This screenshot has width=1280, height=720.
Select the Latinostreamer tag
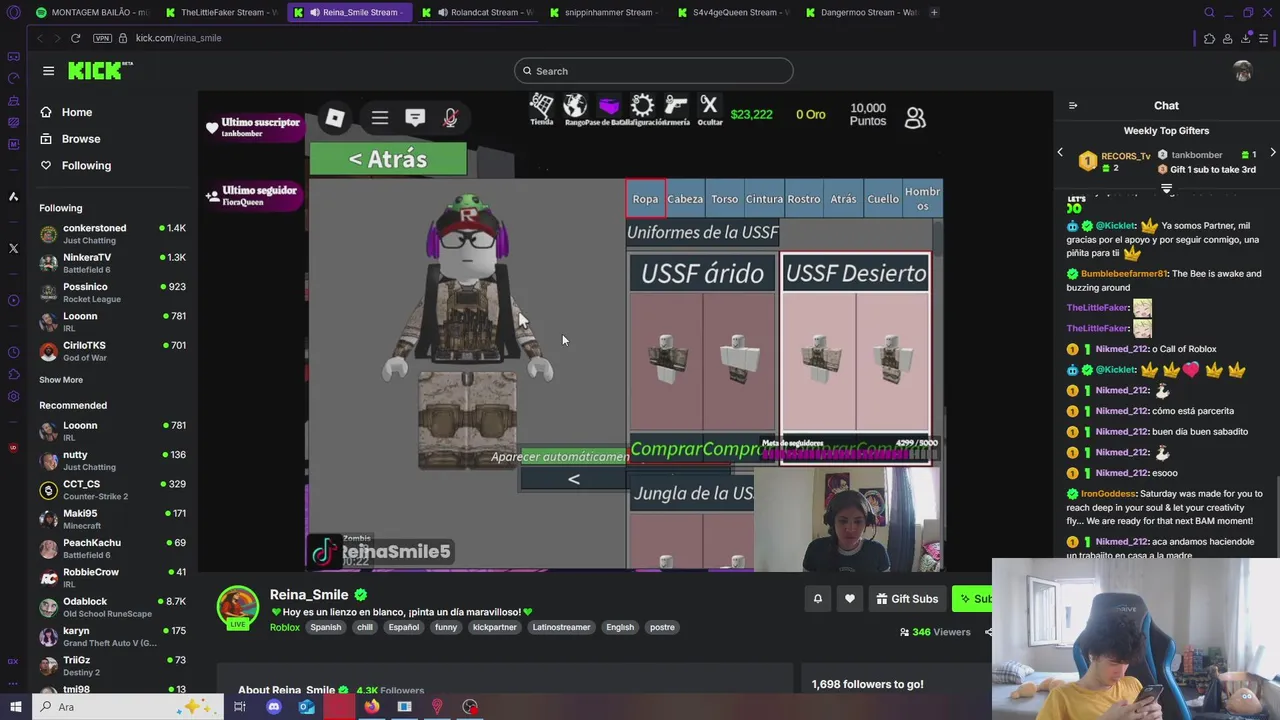pyautogui.click(x=561, y=627)
